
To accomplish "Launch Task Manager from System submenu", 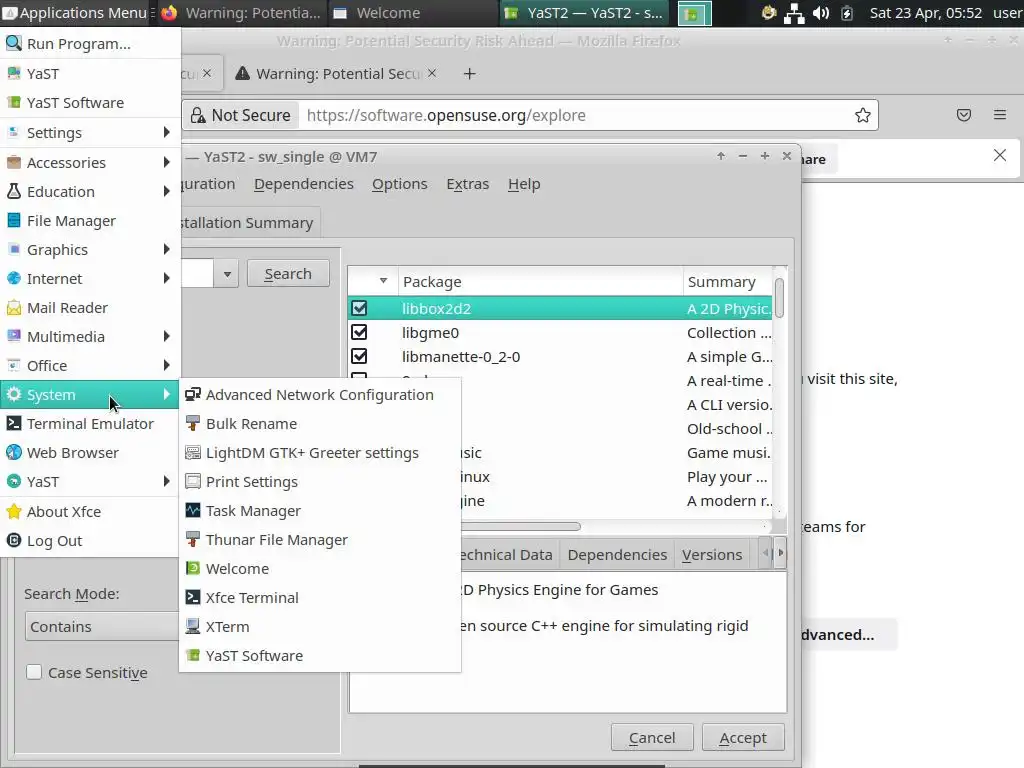I will [320, 511].
